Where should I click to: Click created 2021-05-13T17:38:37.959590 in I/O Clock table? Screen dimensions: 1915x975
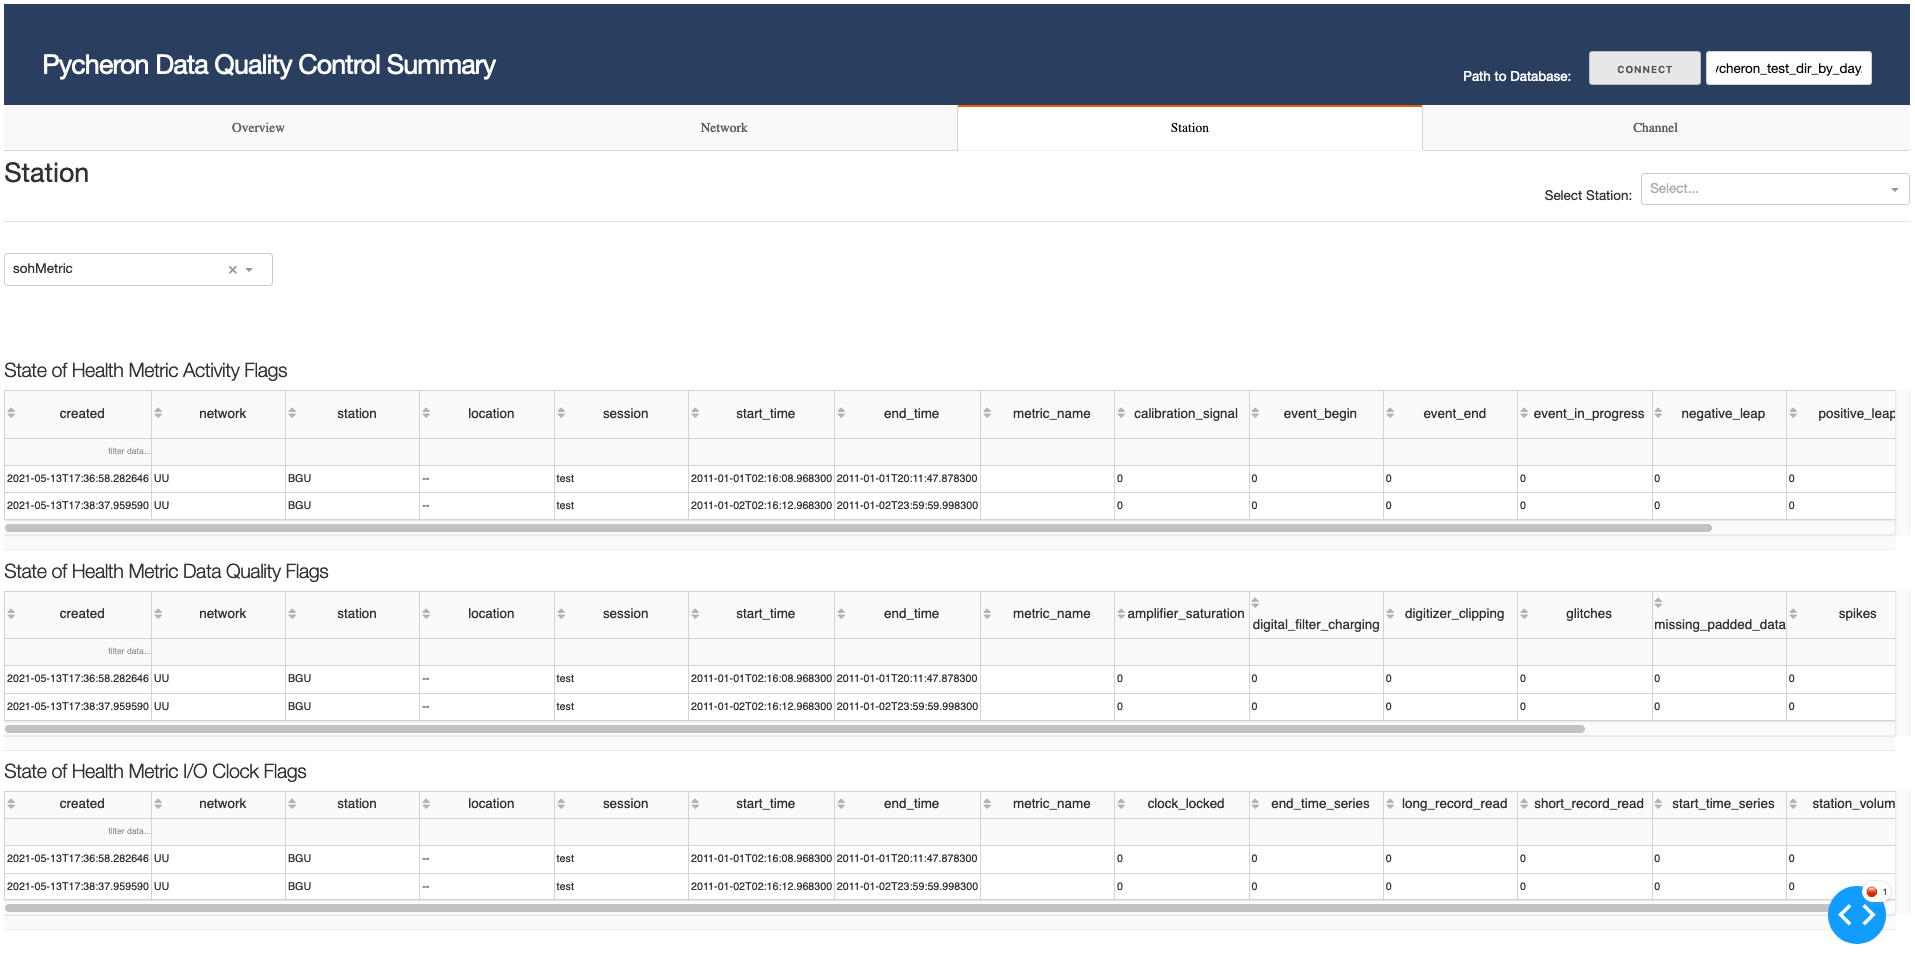click(x=78, y=887)
